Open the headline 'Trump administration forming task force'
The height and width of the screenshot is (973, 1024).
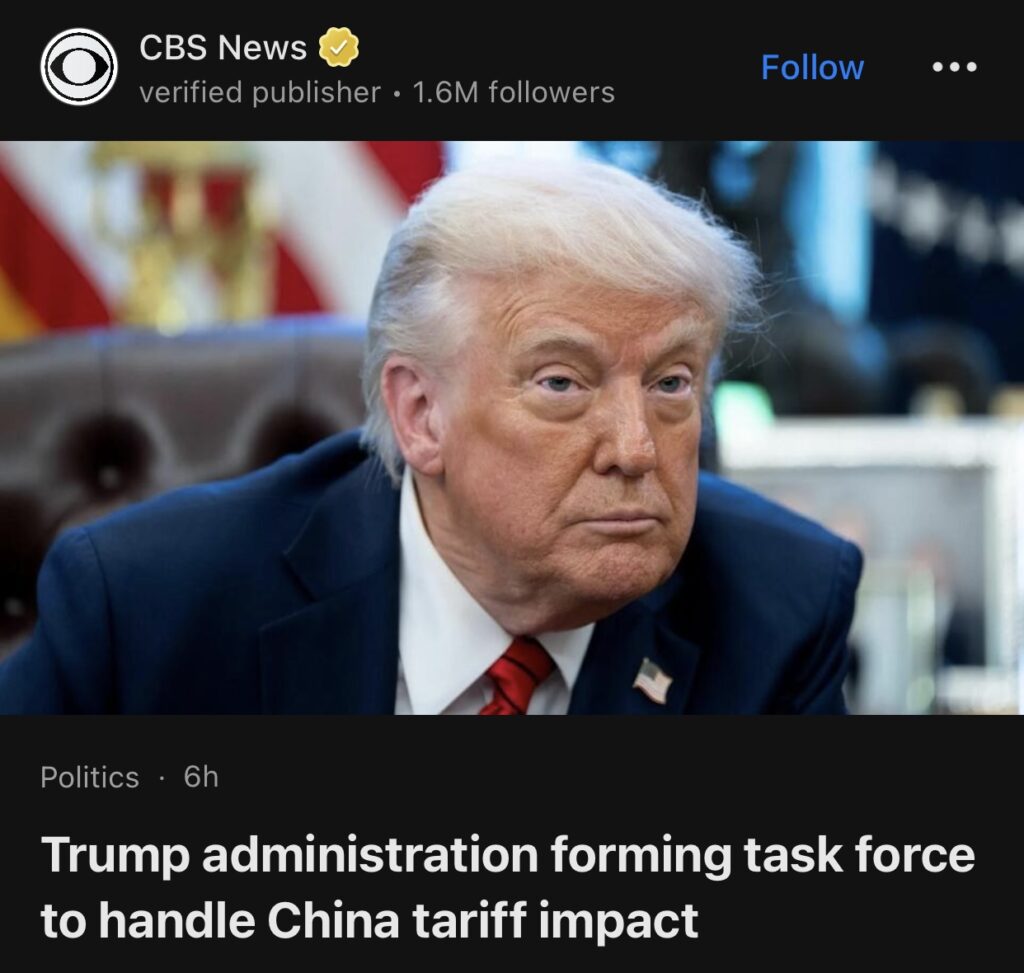508,855
